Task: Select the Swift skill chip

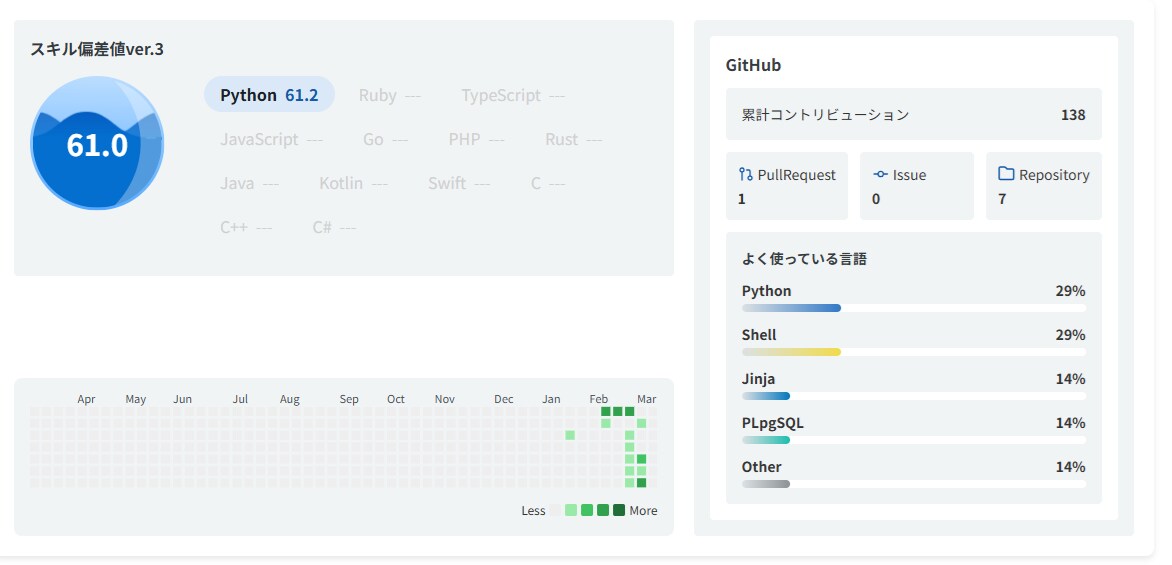Action: point(459,183)
